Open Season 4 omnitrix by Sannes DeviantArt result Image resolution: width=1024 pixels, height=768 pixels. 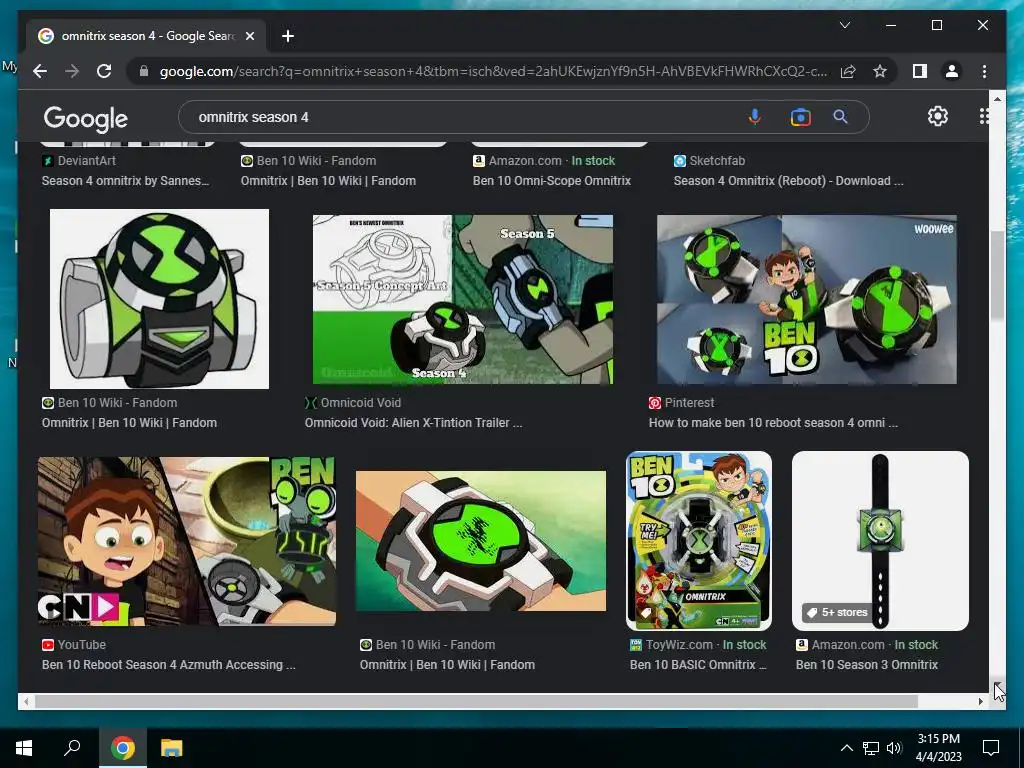point(125,181)
